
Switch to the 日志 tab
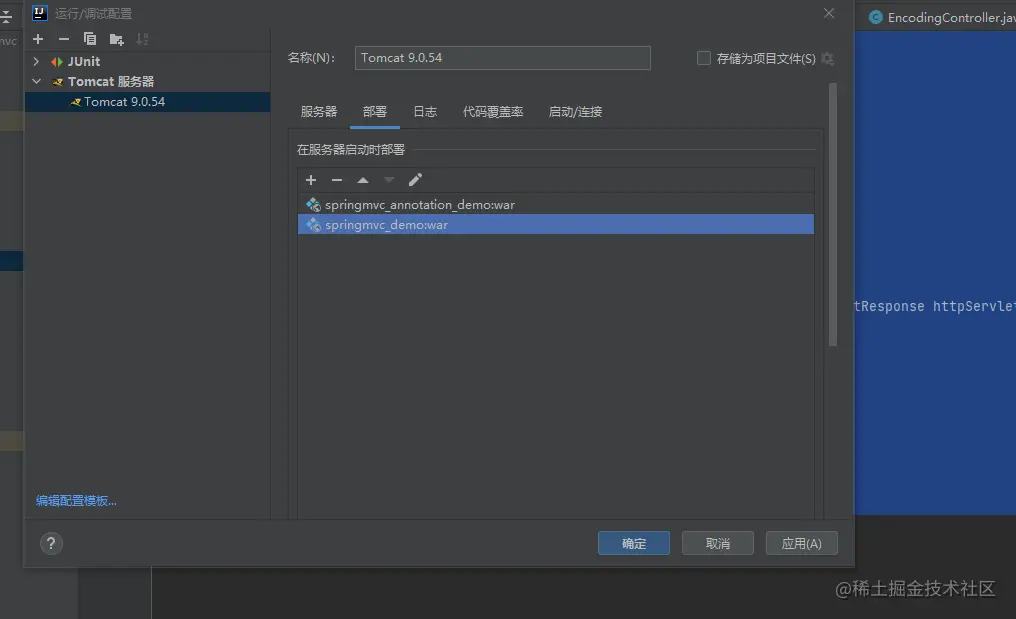click(425, 111)
